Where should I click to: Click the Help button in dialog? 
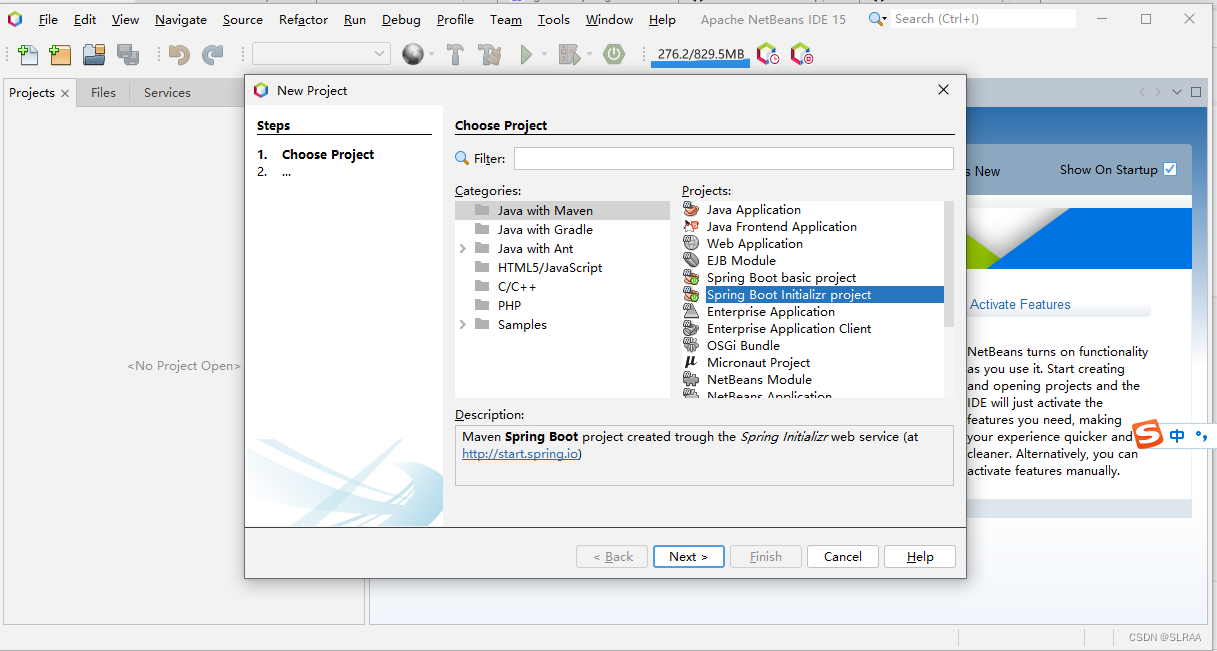coord(920,556)
